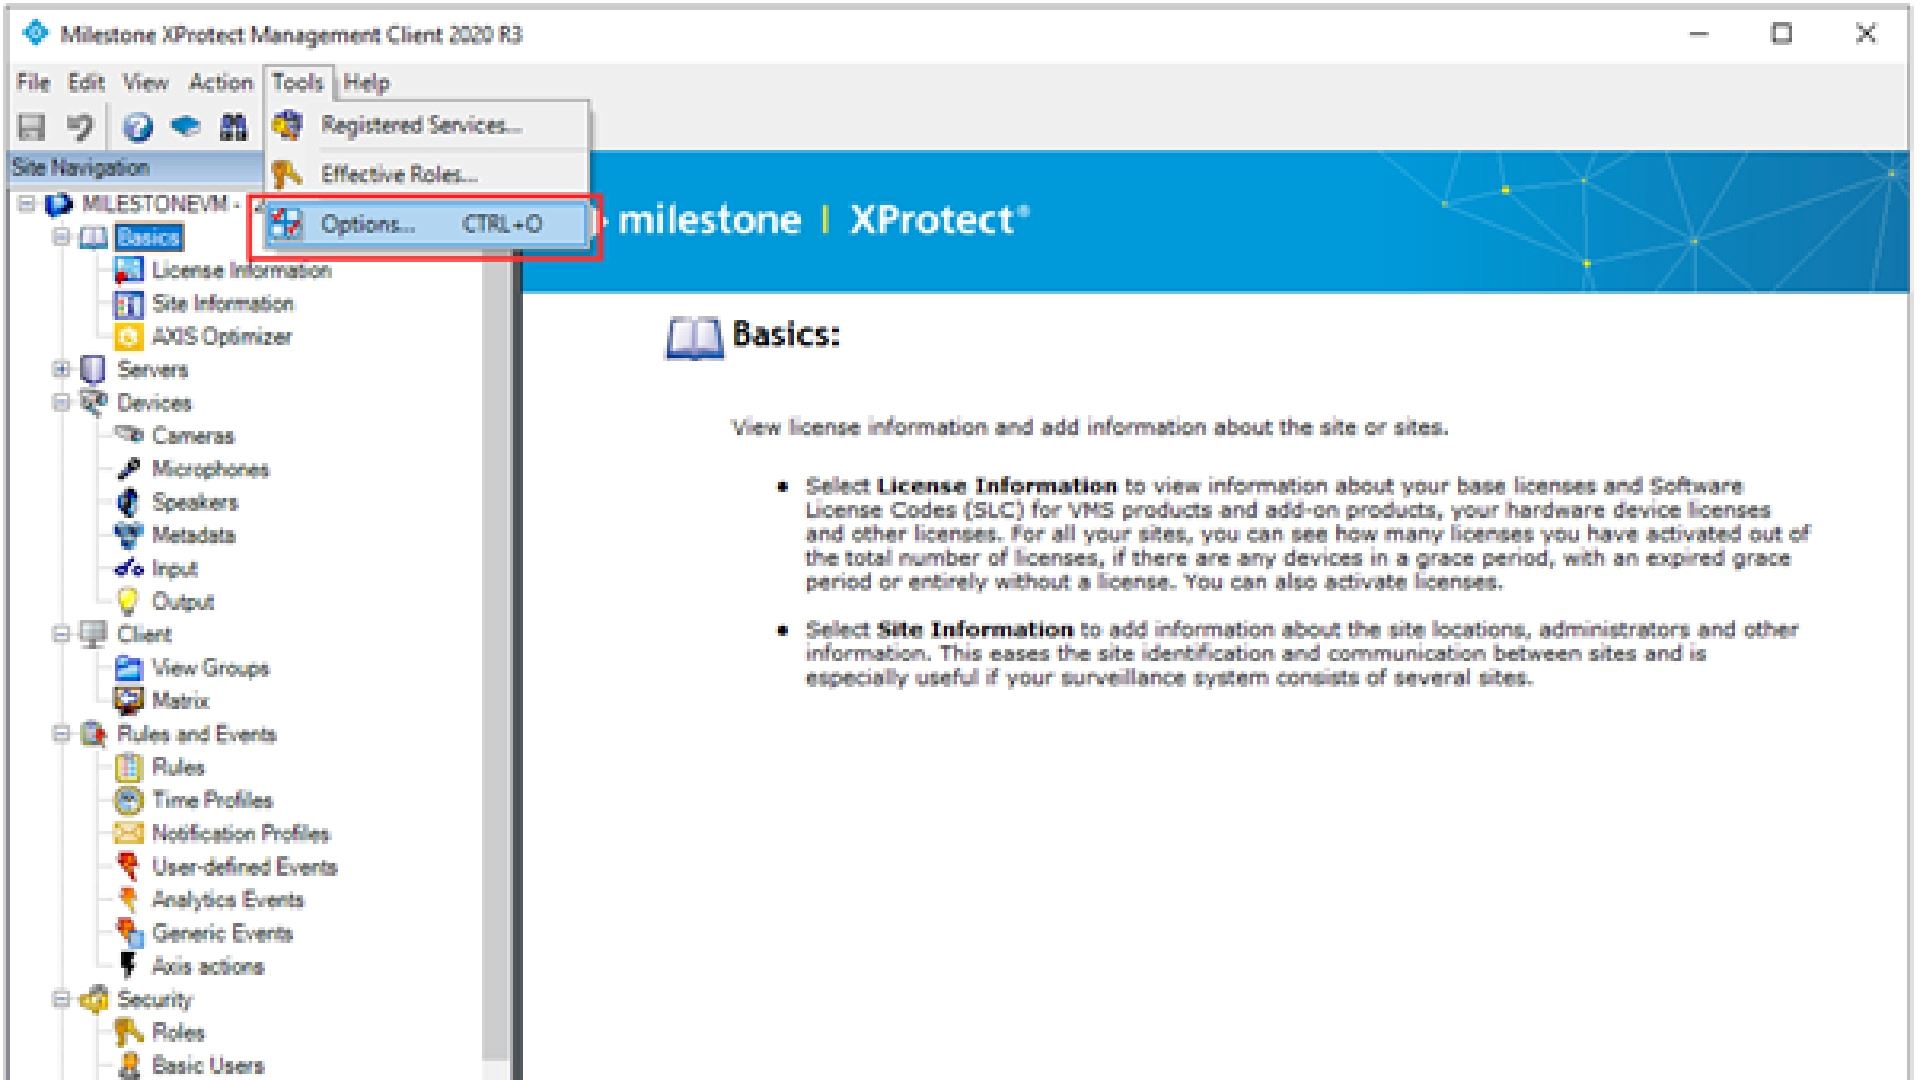Open the File menu
This screenshot has height=1080, width=1920.
pos(33,82)
